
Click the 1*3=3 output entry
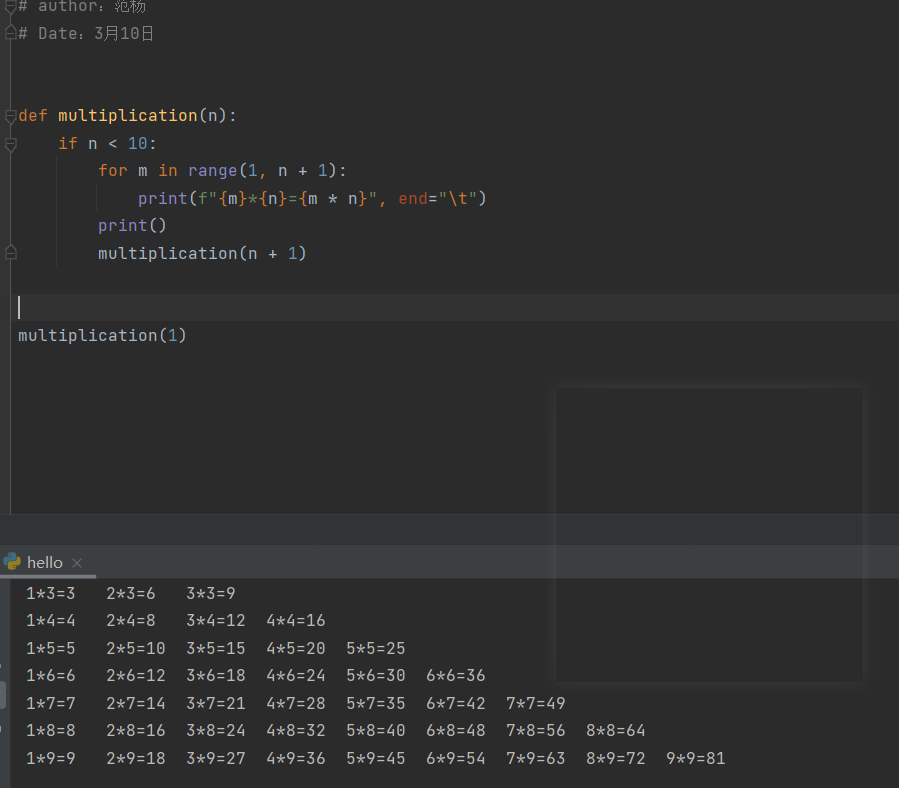(51, 593)
